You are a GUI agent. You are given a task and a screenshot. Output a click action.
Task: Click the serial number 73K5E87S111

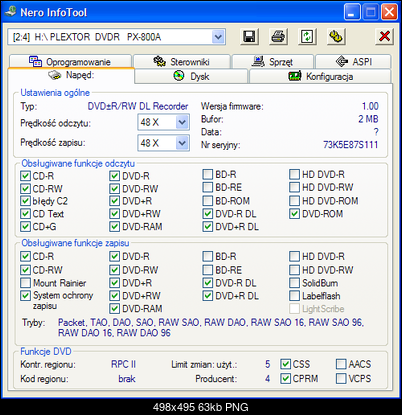[351, 145]
